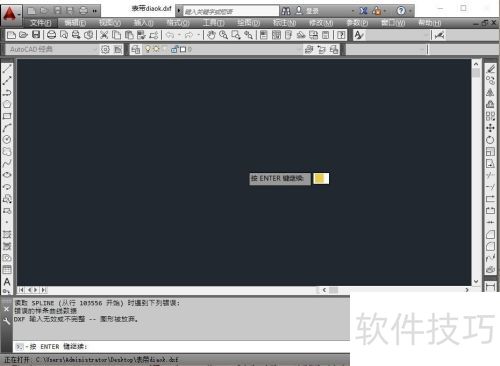Select the Line tool in draw toolbar
This screenshot has width=500, height=366.
(x=7, y=69)
